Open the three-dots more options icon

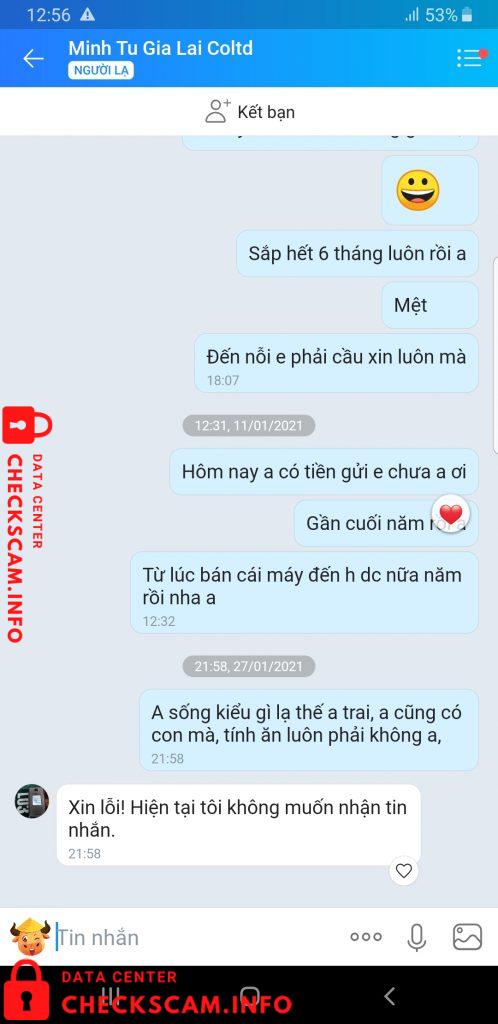coord(366,936)
